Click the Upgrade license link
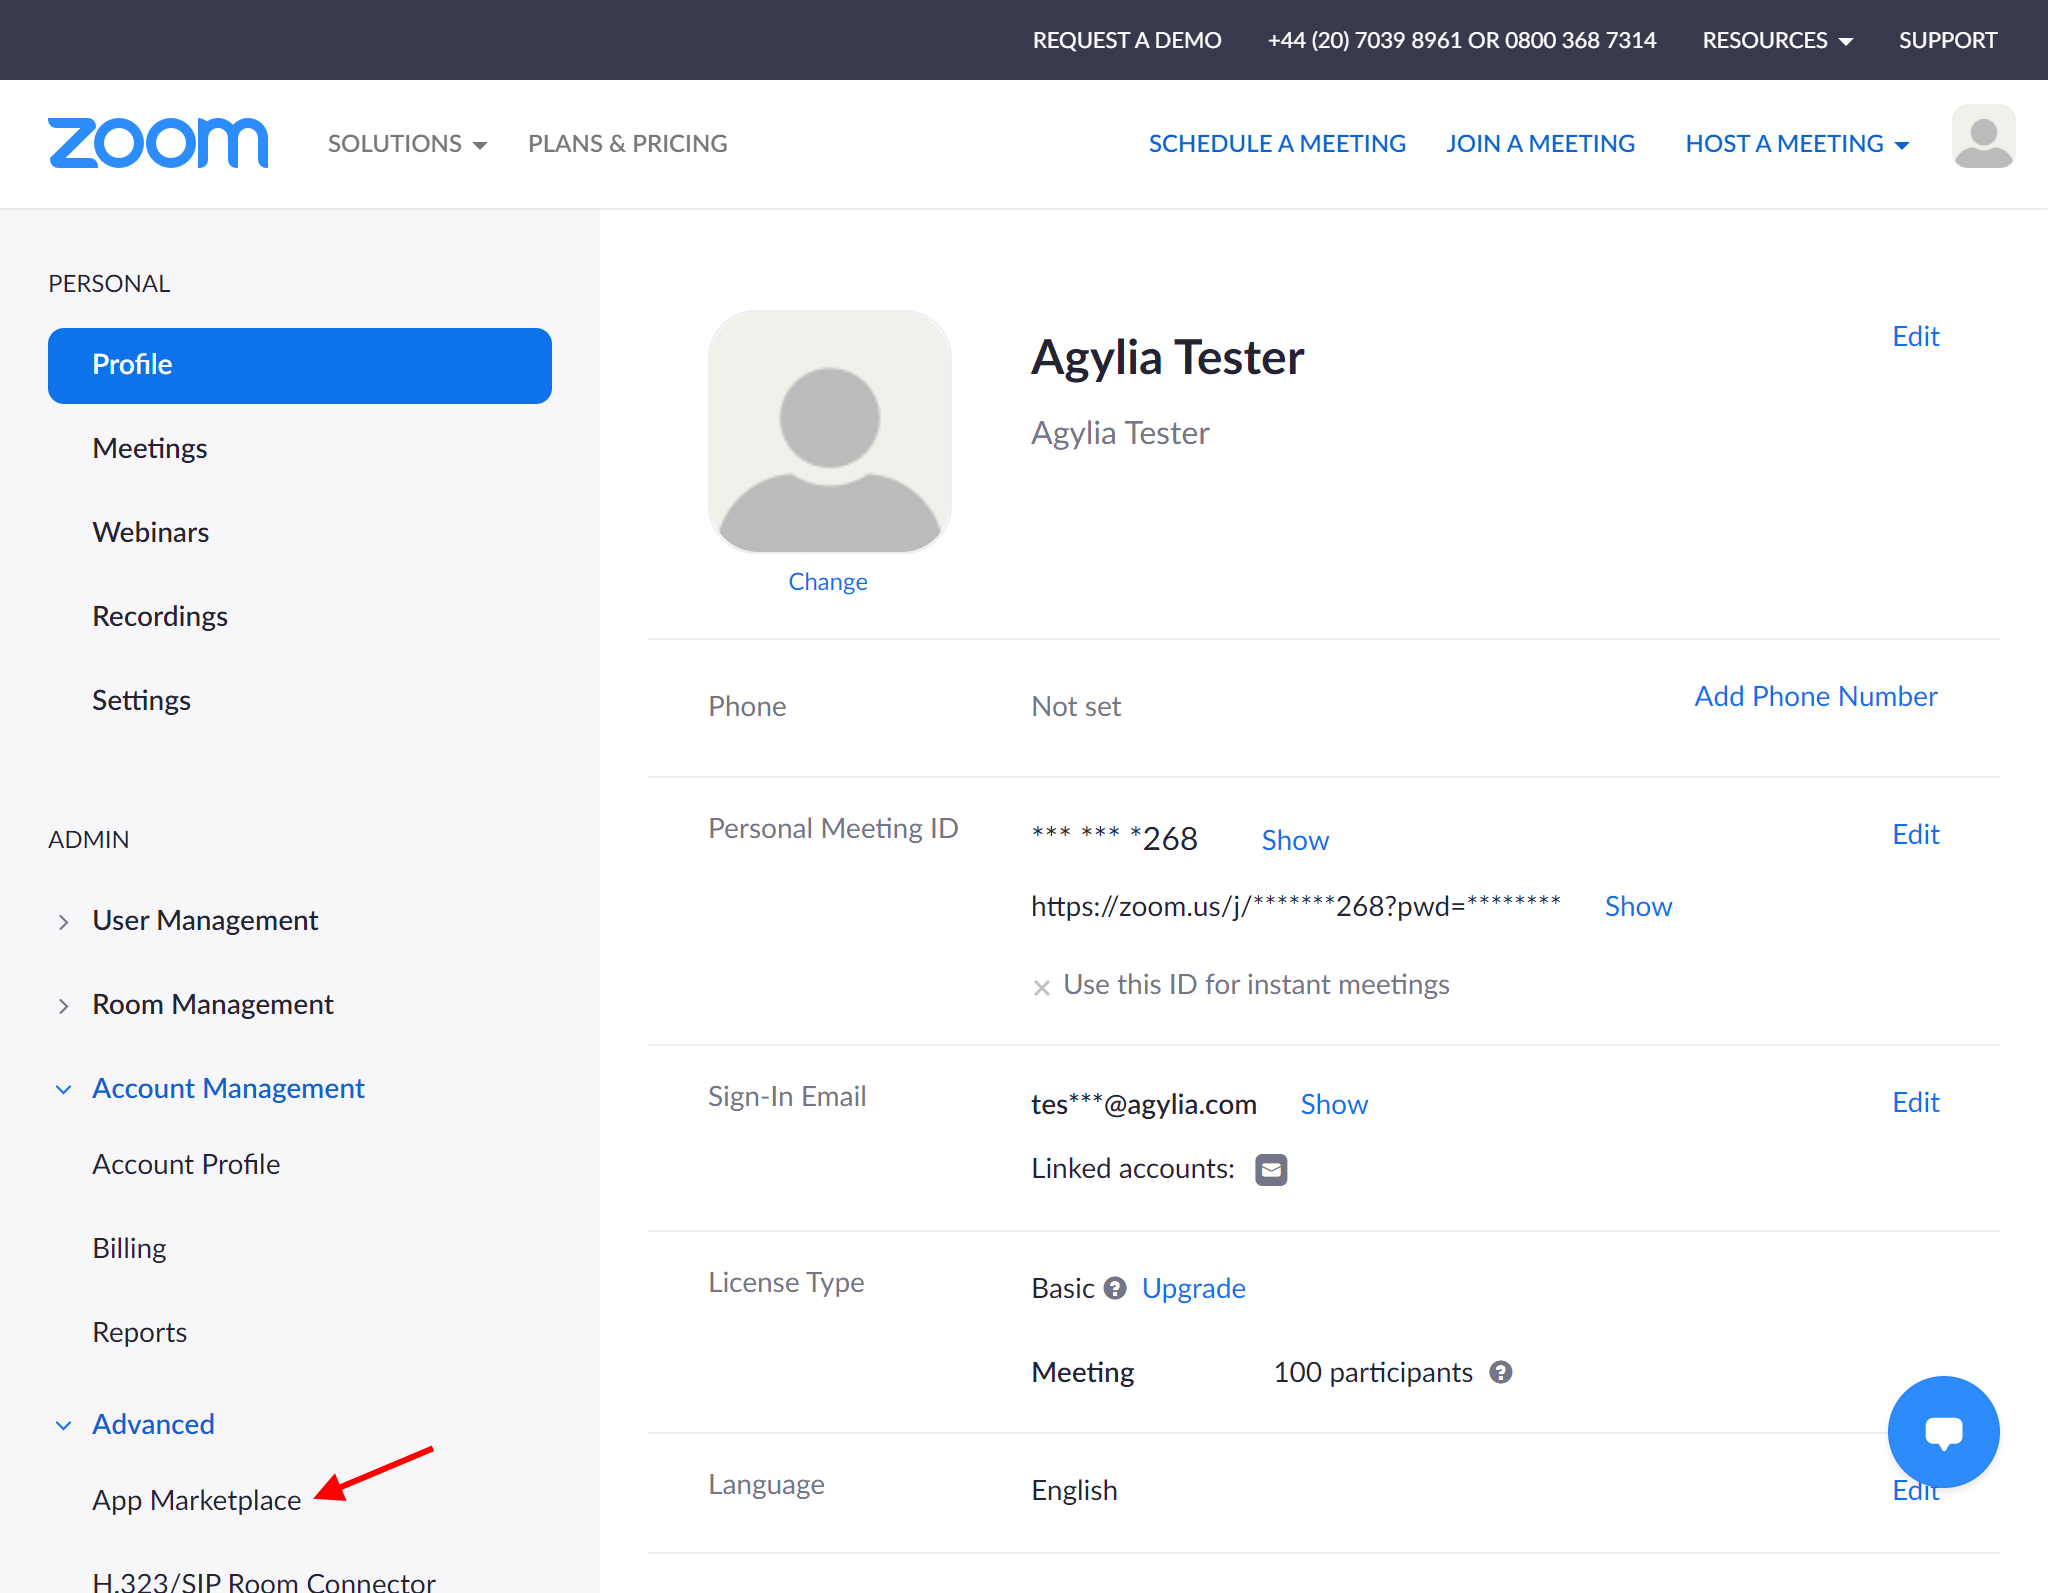 [1194, 1288]
